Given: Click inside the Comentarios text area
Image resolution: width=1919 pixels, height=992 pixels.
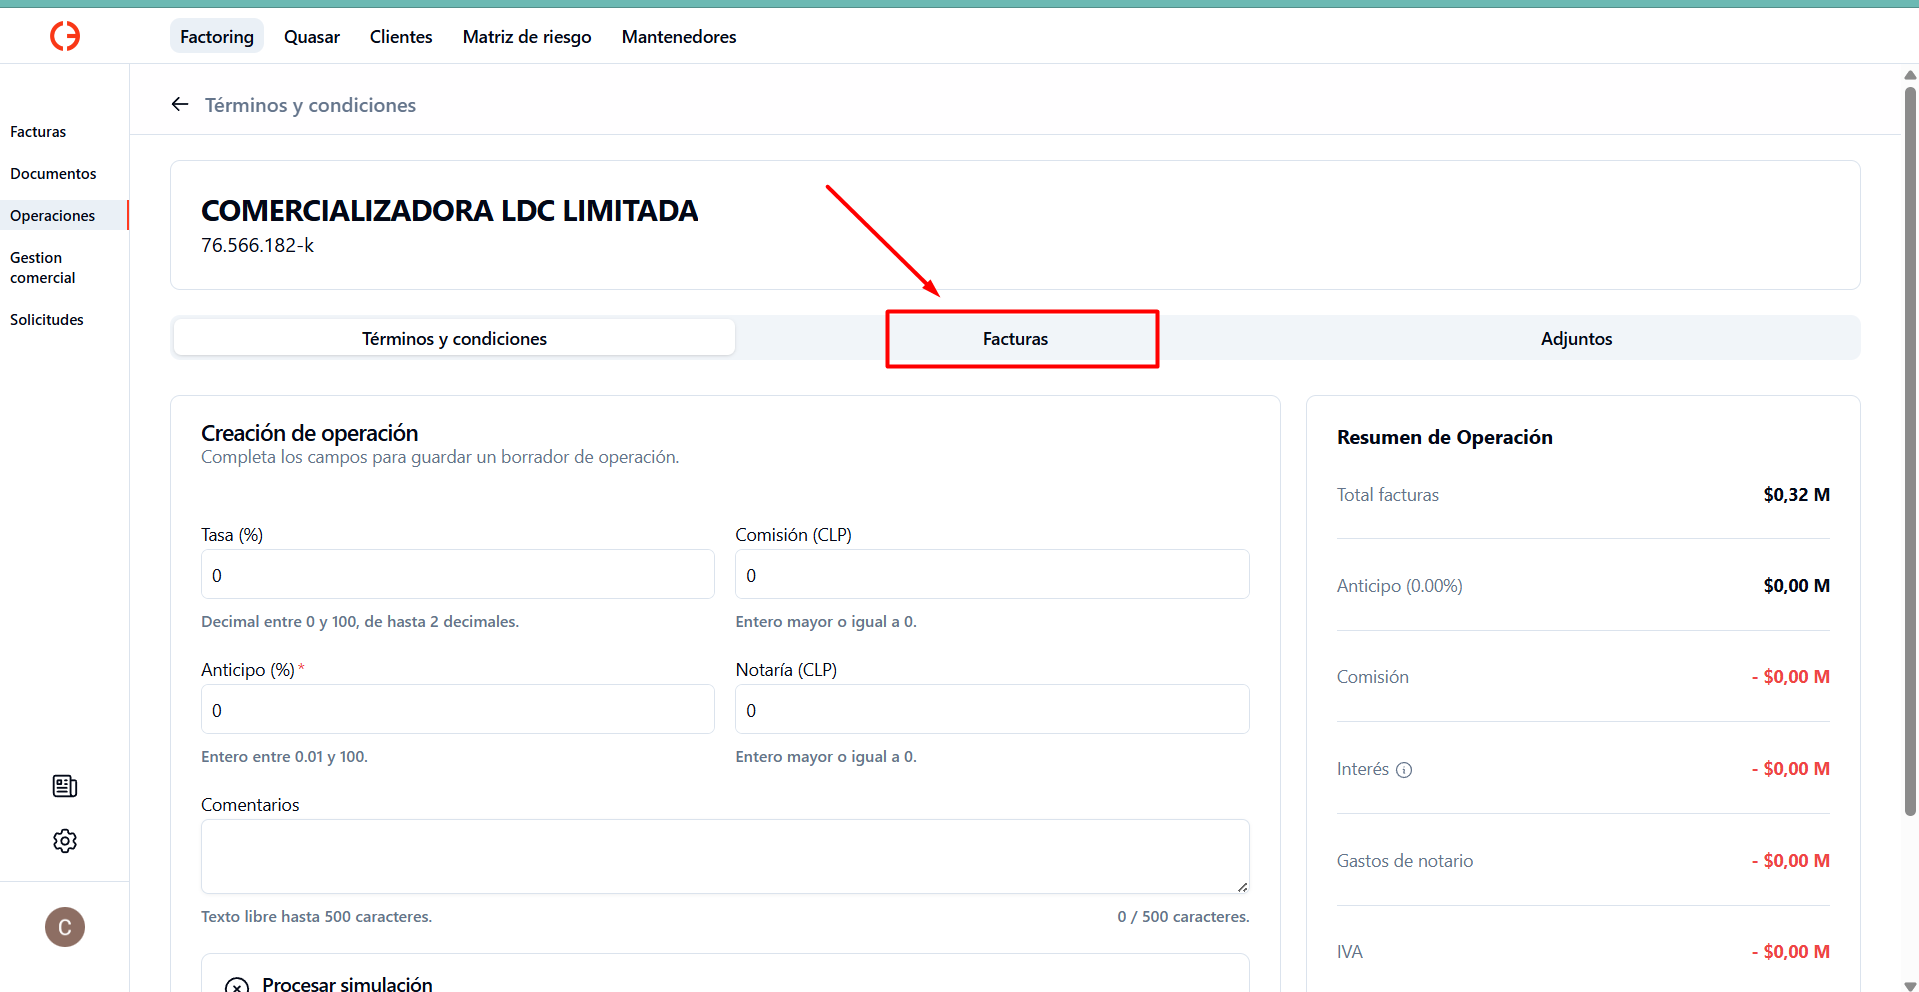Looking at the screenshot, I should 724,856.
